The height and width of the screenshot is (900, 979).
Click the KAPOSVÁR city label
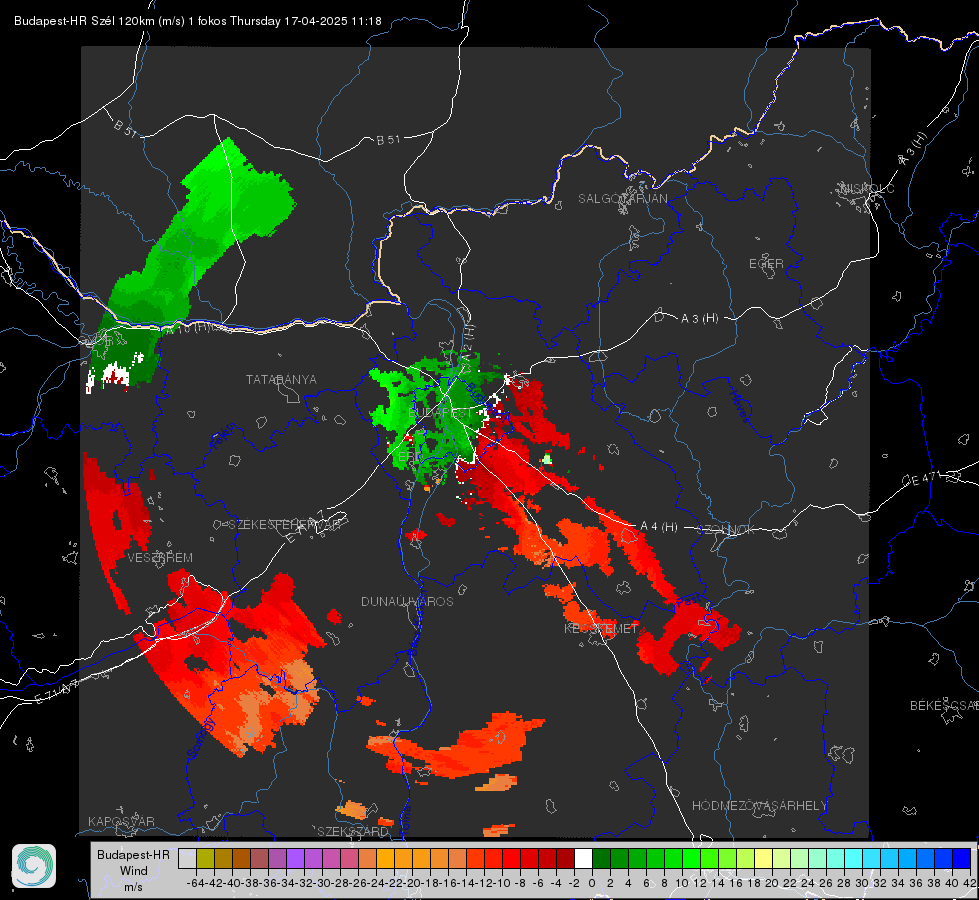tap(121, 821)
